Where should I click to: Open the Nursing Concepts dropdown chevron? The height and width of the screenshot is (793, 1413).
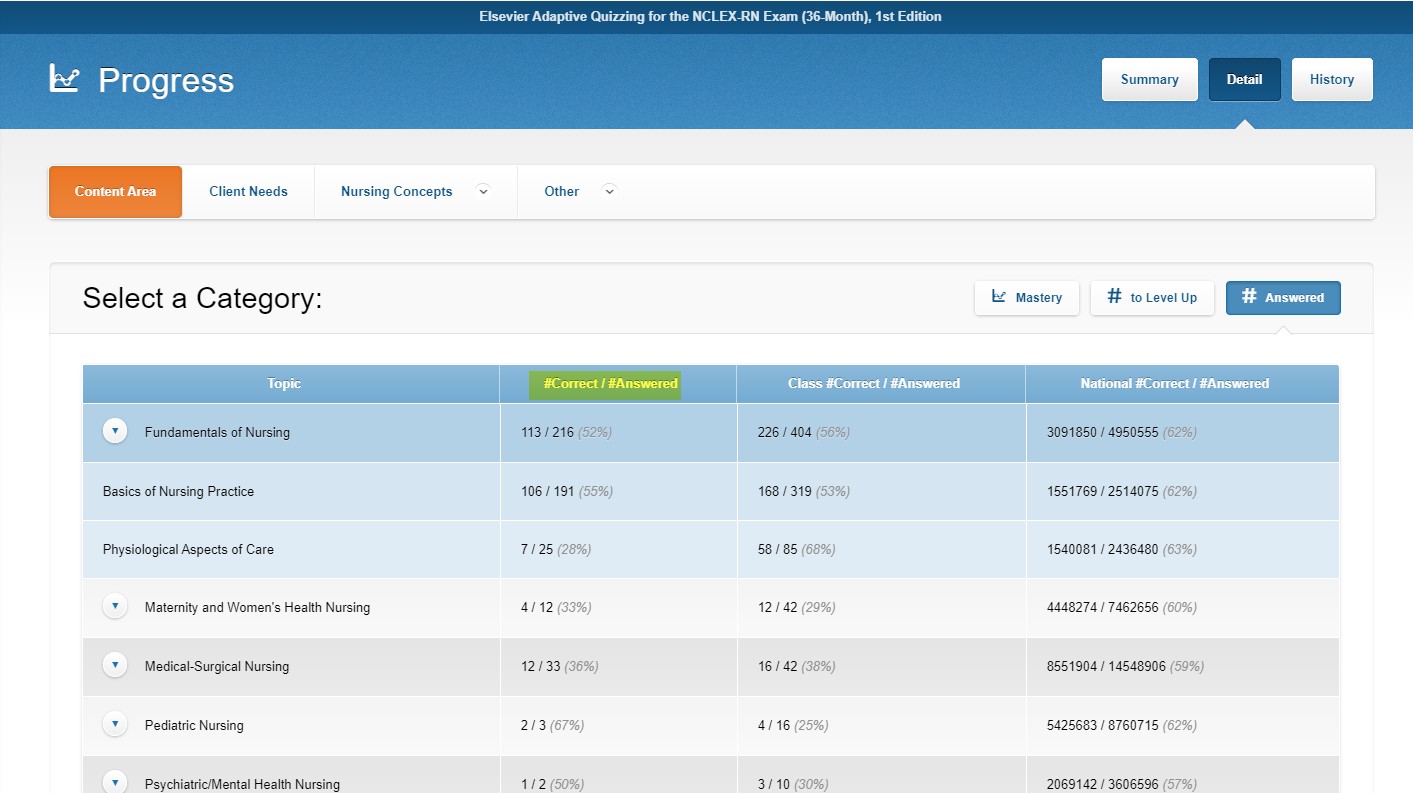click(483, 191)
